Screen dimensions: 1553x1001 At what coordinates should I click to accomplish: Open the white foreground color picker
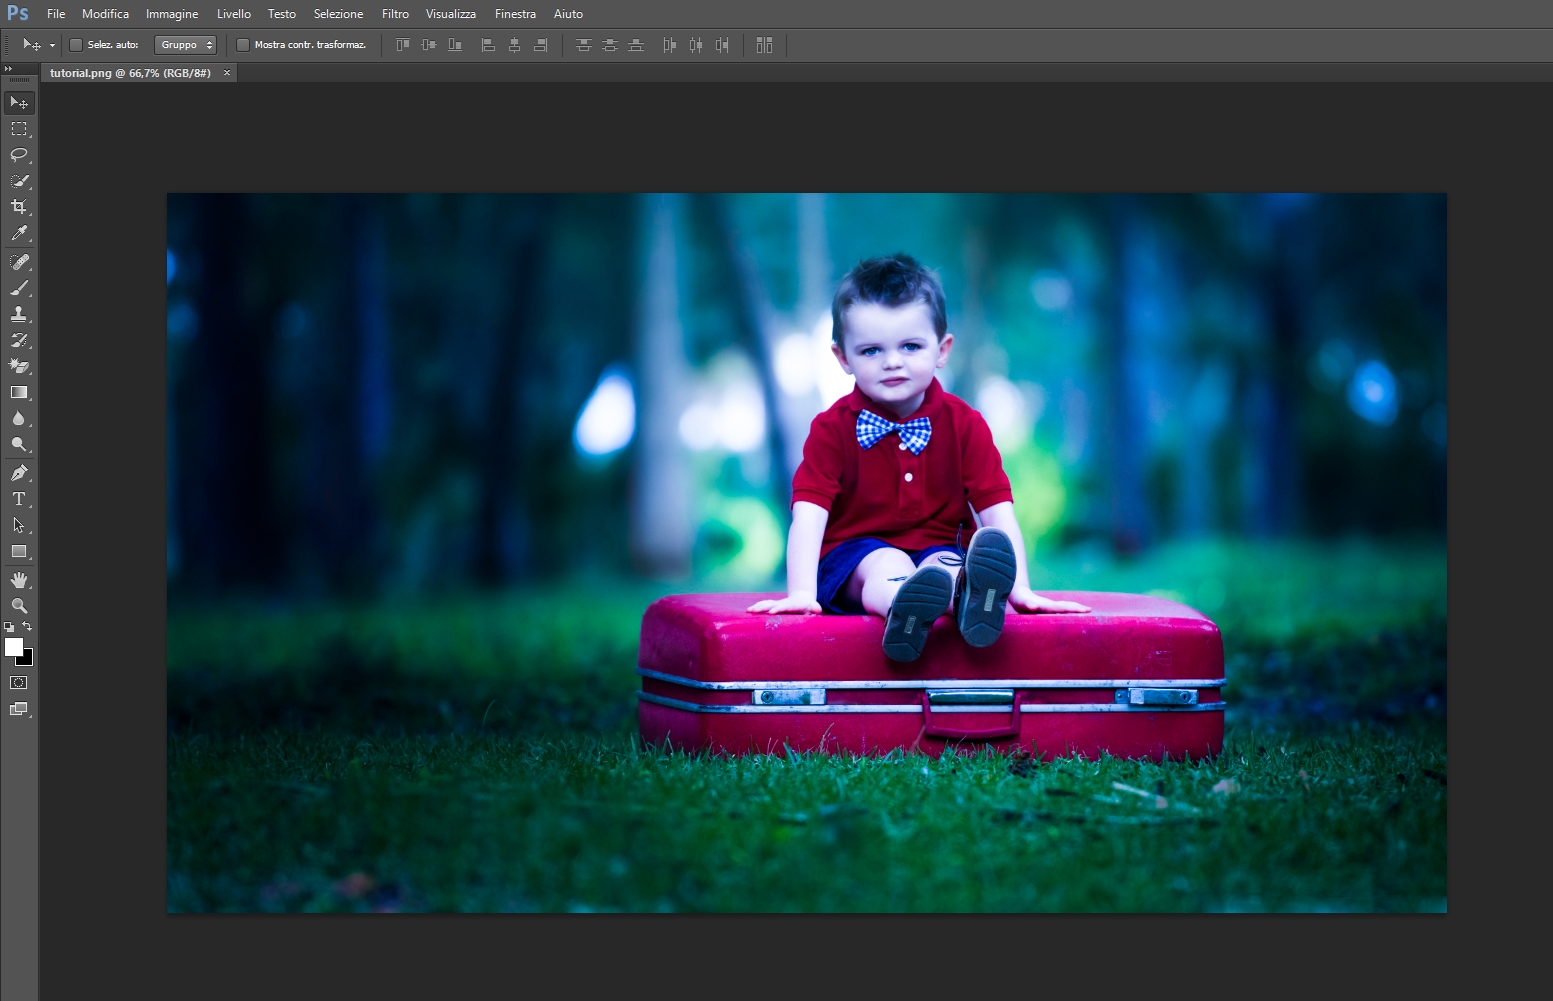tap(13, 647)
